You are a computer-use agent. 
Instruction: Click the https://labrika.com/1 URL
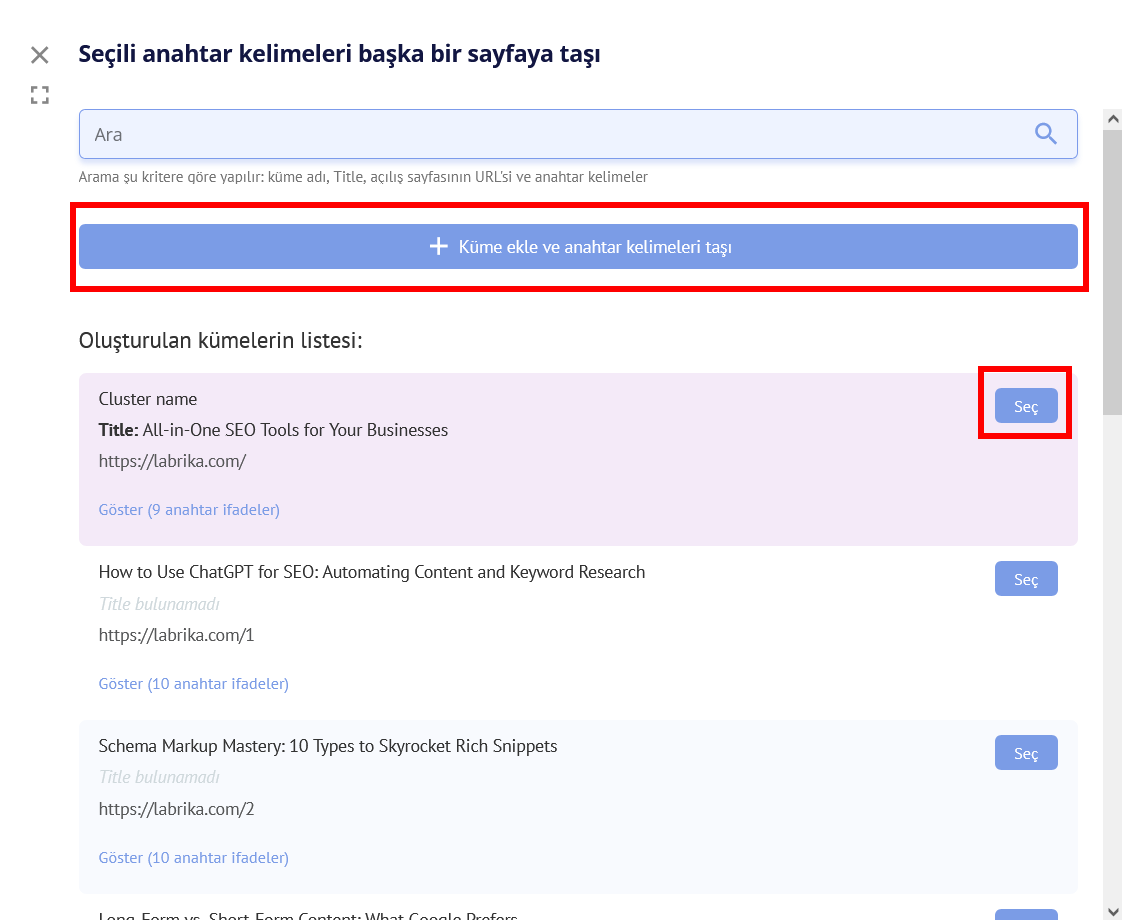176,635
